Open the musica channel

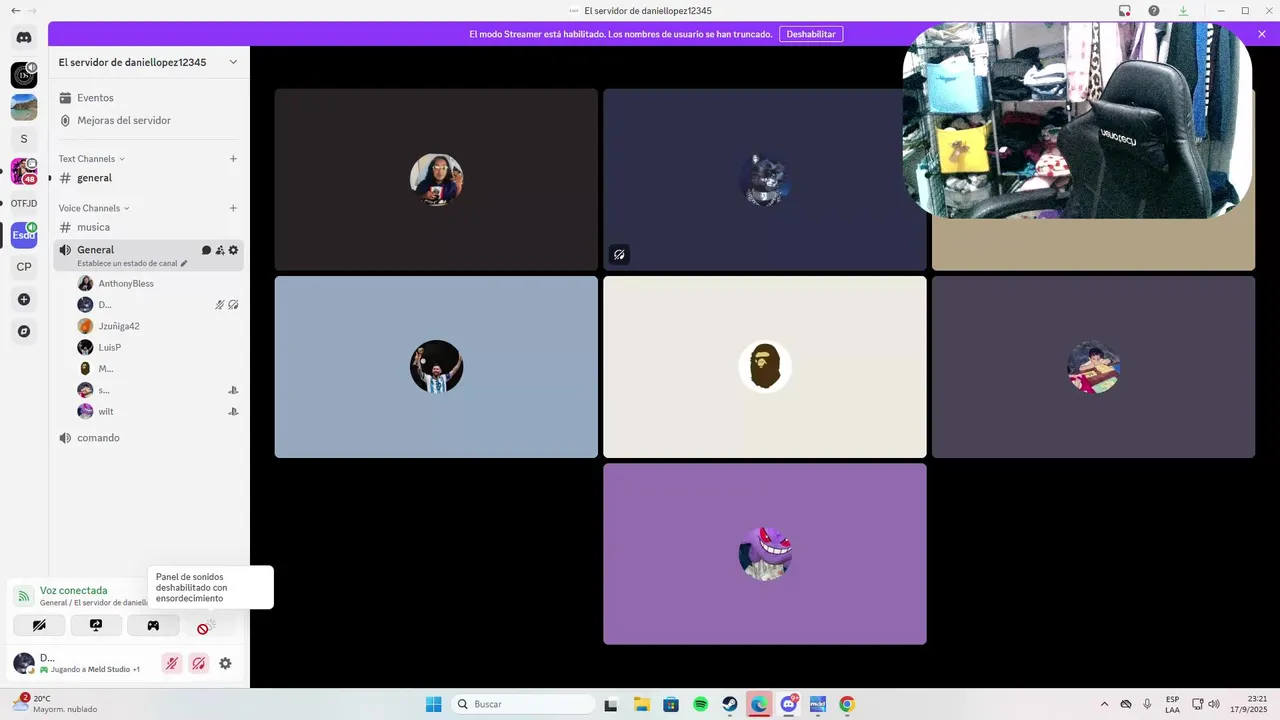click(x=148, y=227)
